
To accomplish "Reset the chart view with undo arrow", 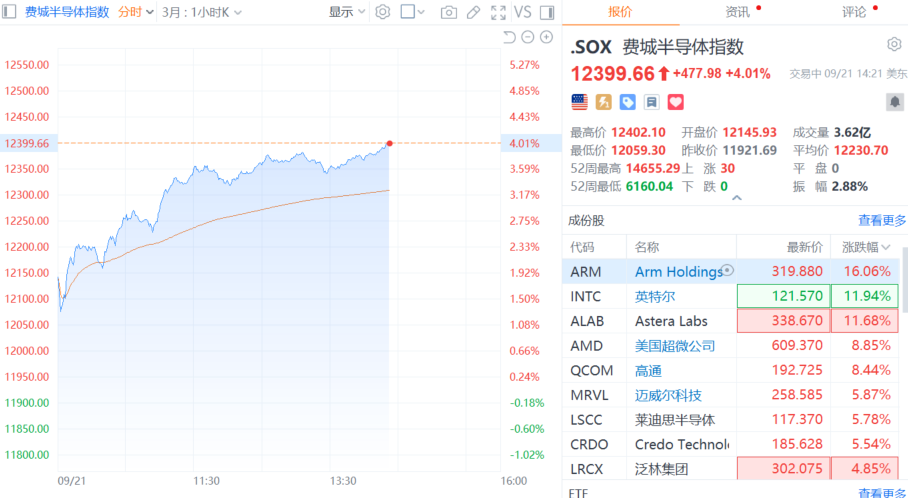I will tap(509, 37).
